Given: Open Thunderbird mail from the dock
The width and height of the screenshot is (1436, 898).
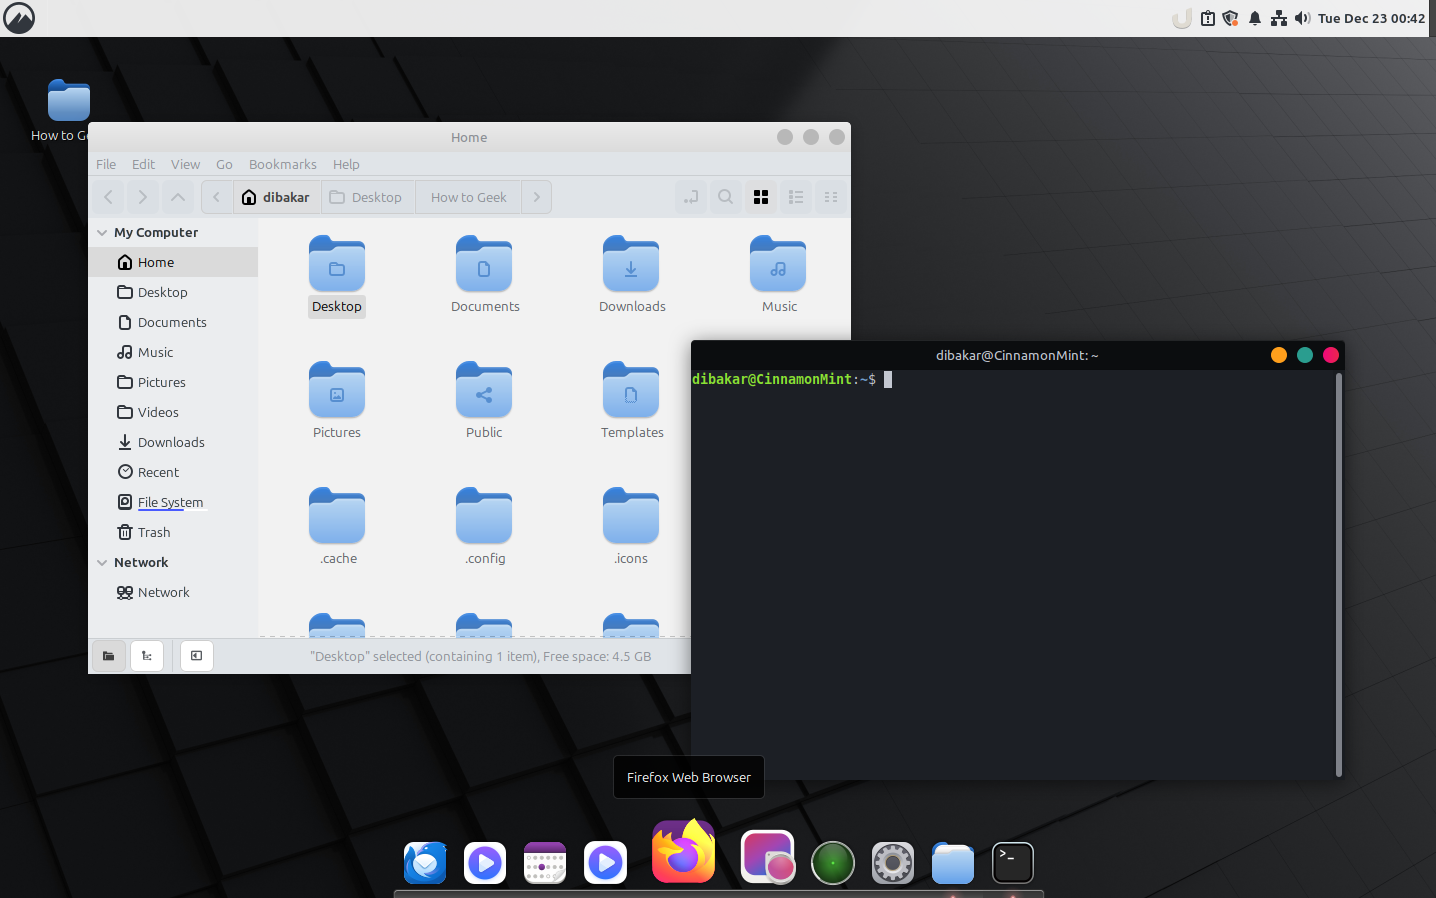Looking at the screenshot, I should (x=425, y=862).
